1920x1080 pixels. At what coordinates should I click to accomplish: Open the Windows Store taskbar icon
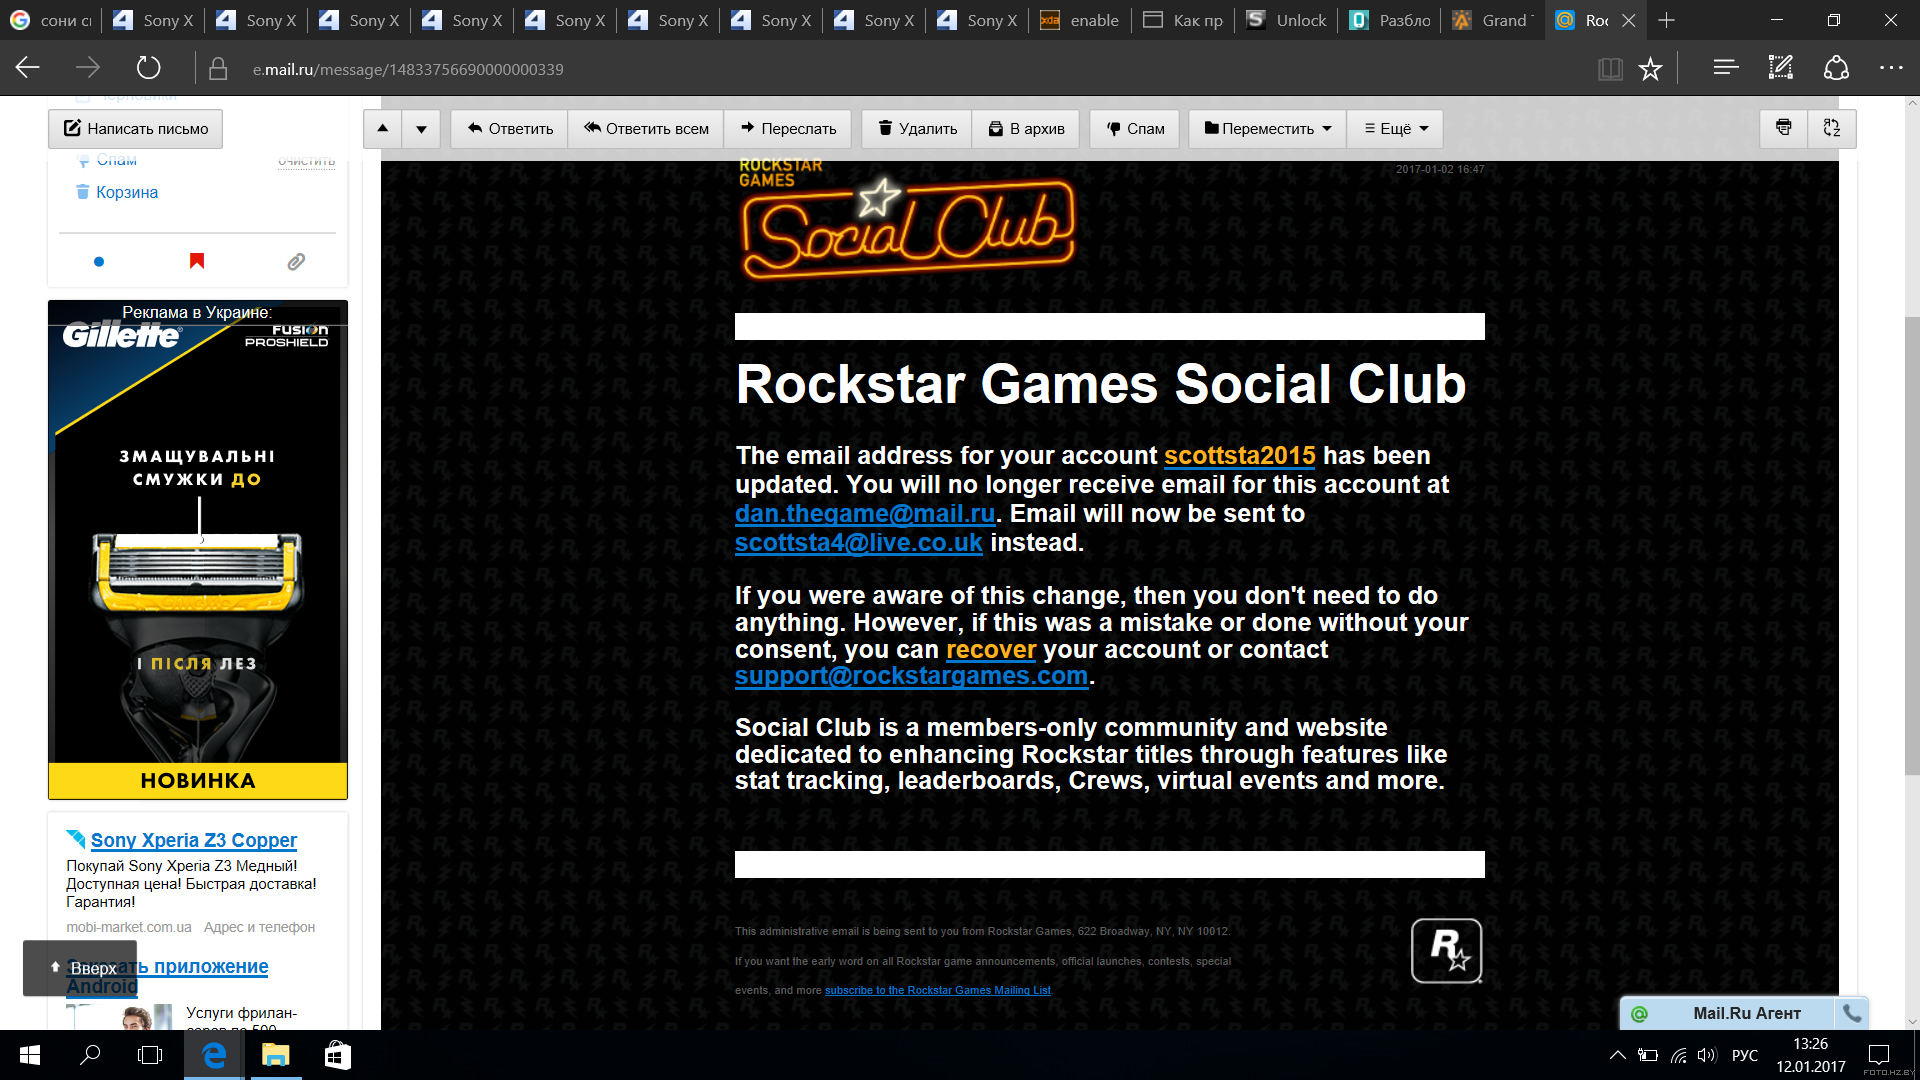[x=337, y=1055]
